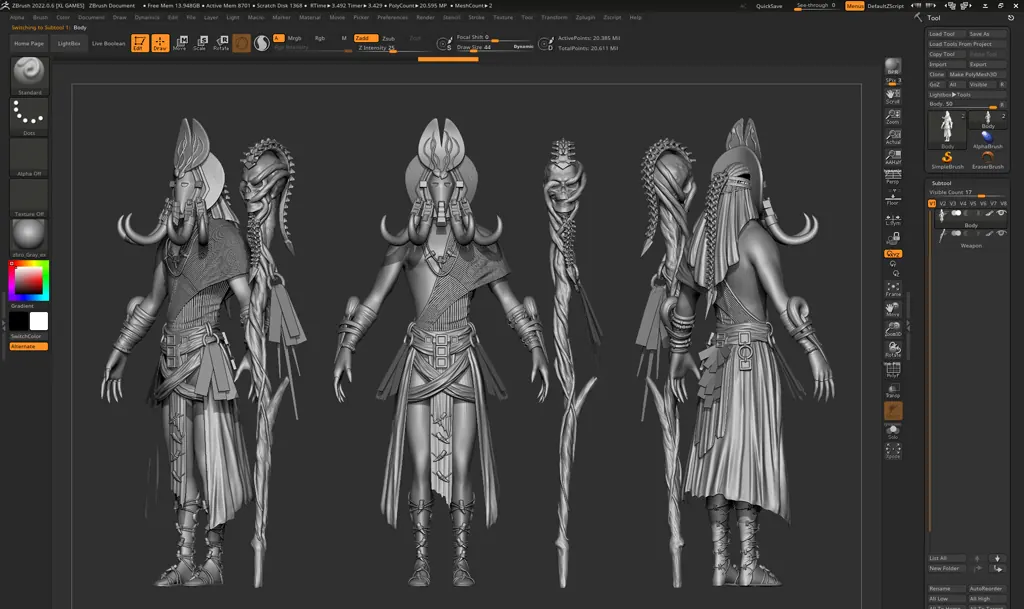Adjust the Draw Size slider

click(494, 47)
